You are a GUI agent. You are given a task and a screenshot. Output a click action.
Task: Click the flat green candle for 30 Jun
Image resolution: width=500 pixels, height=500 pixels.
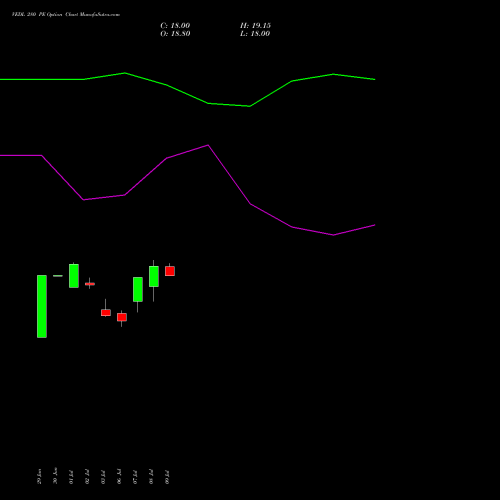click(58, 276)
